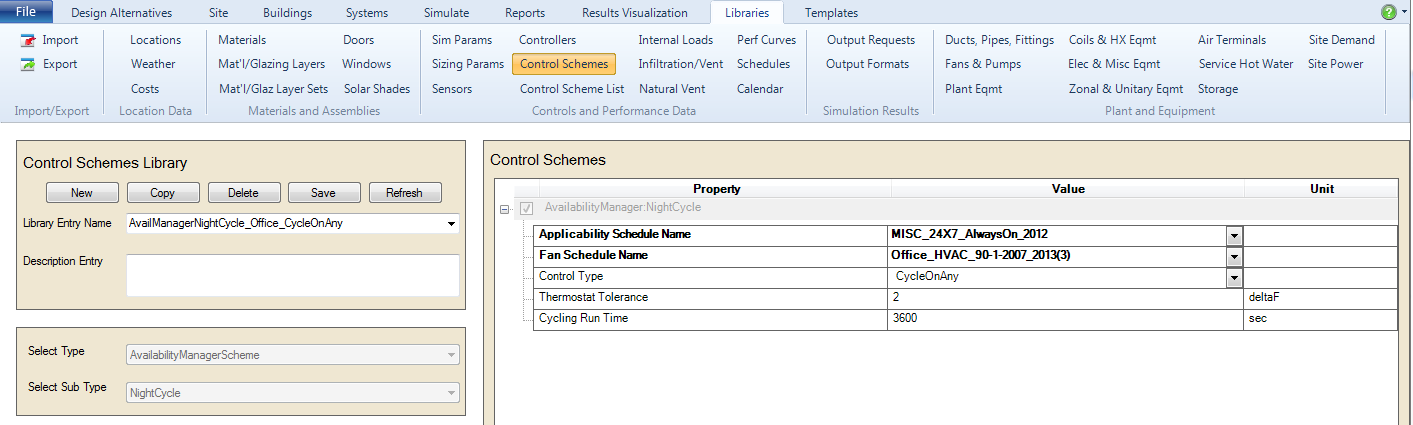Click the Refresh button
The height and width of the screenshot is (425, 1413).
405,193
